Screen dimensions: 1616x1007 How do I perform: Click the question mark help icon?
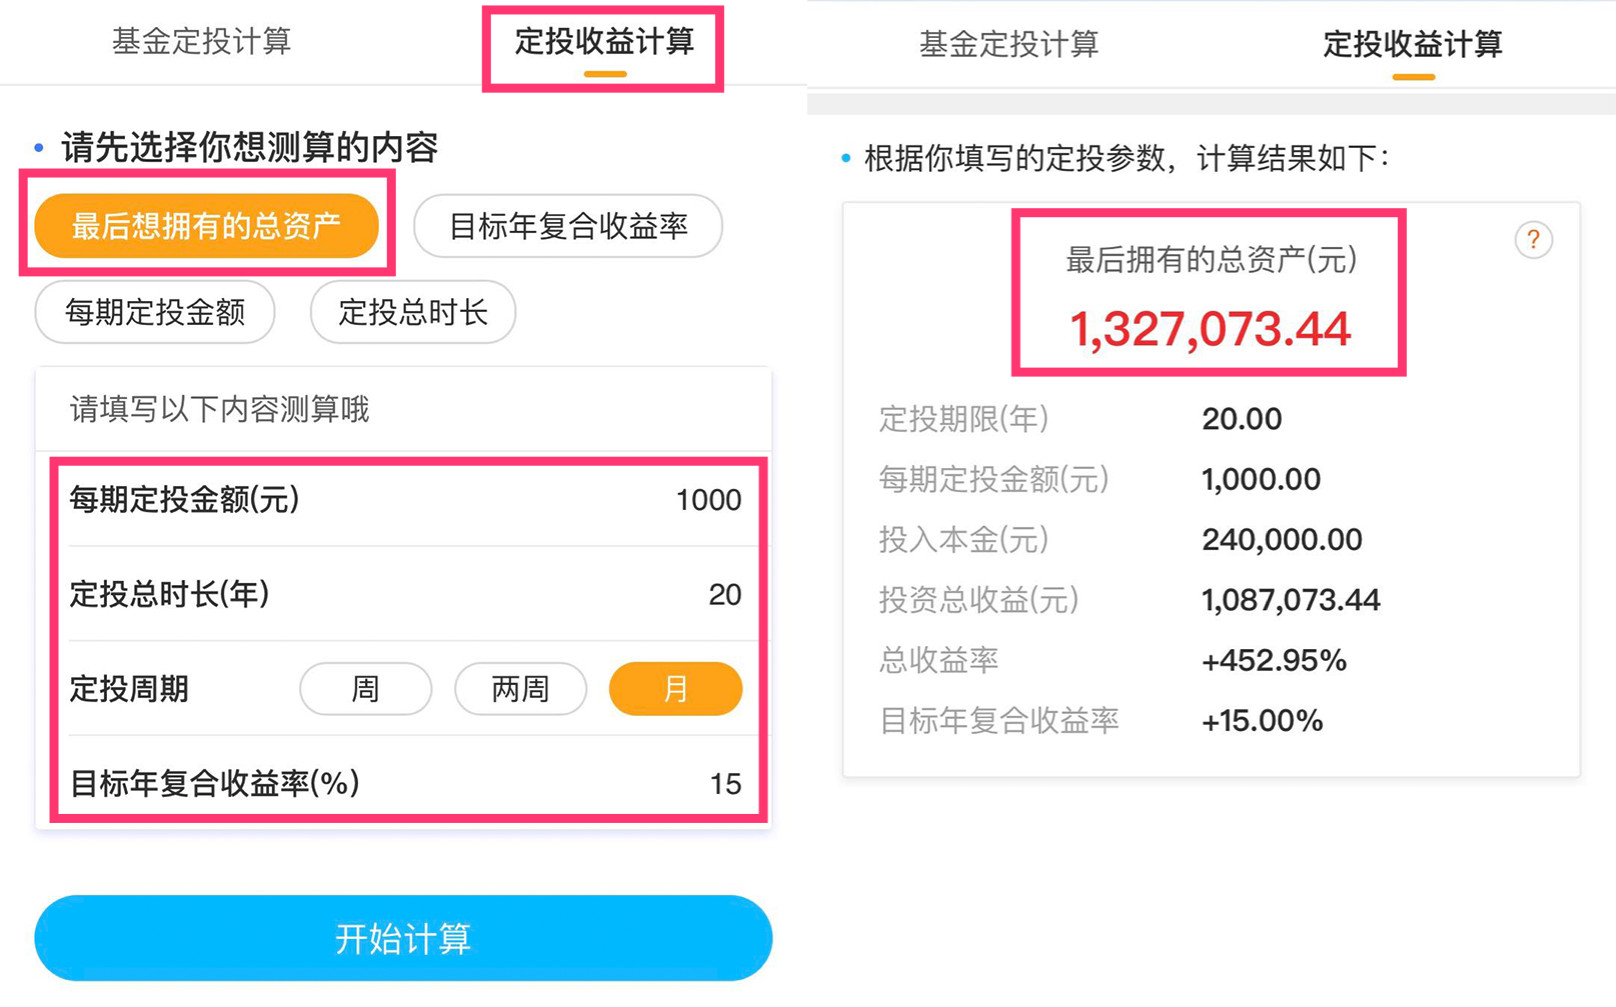[1533, 240]
